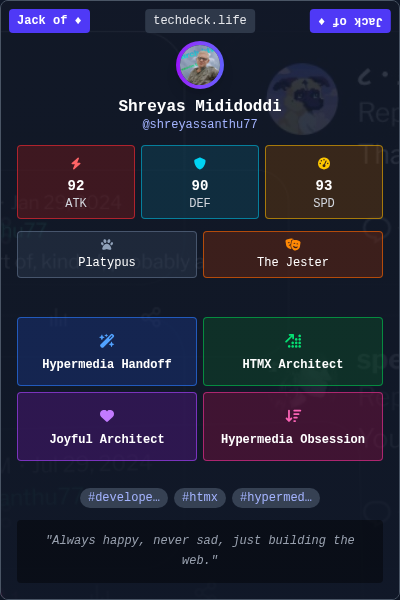The width and height of the screenshot is (400, 600).
Task: Open the @shreyassanthu77 handle link
Action: (x=200, y=124)
